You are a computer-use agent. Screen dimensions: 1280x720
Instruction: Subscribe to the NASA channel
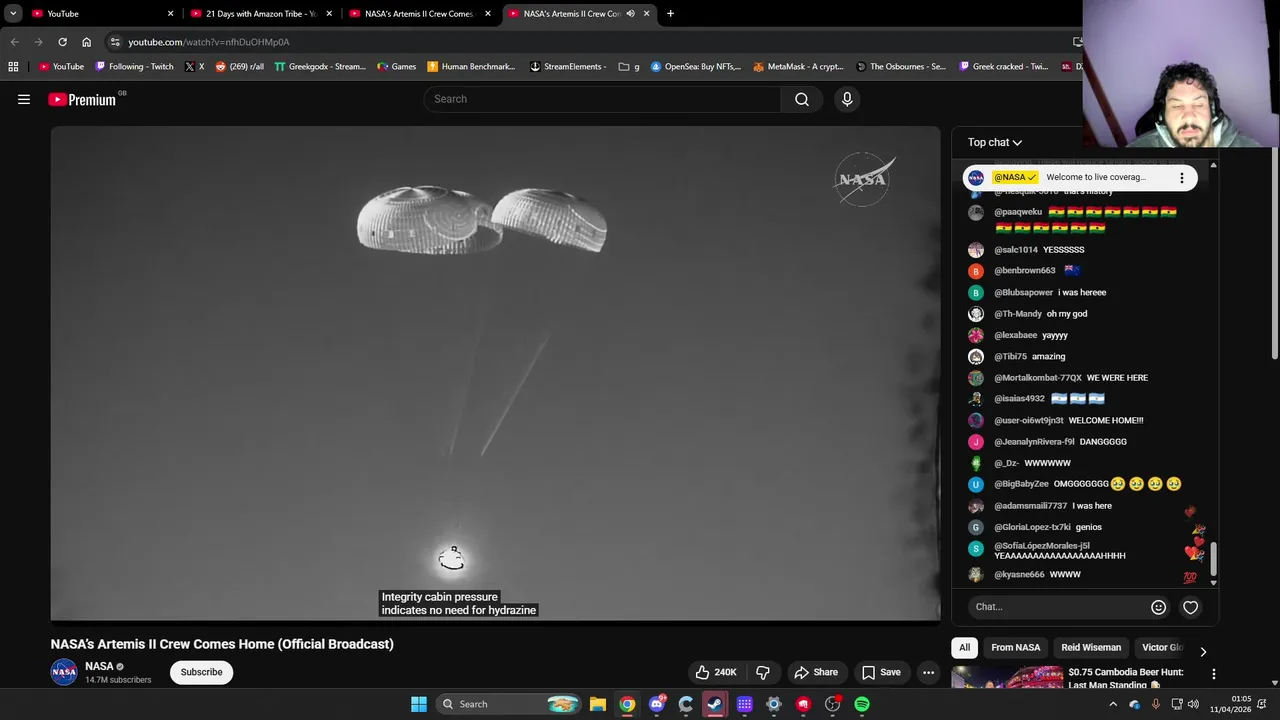coord(201,672)
